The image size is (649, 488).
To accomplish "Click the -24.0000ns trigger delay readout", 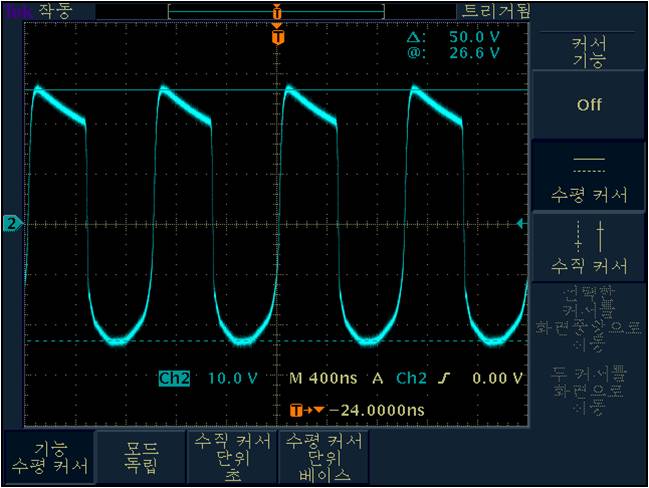I will 377,410.
